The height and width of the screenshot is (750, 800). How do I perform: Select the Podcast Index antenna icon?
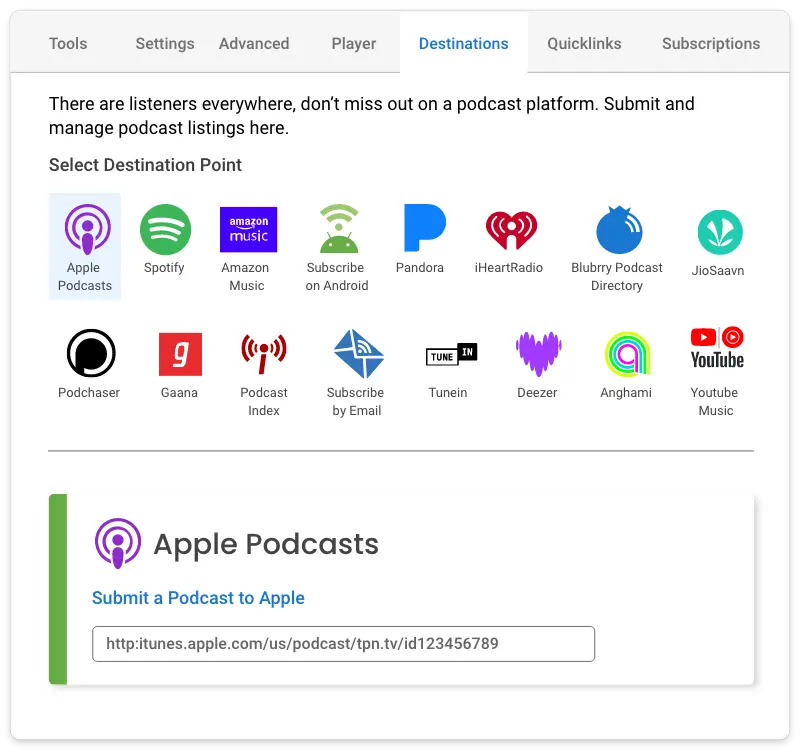pyautogui.click(x=264, y=354)
